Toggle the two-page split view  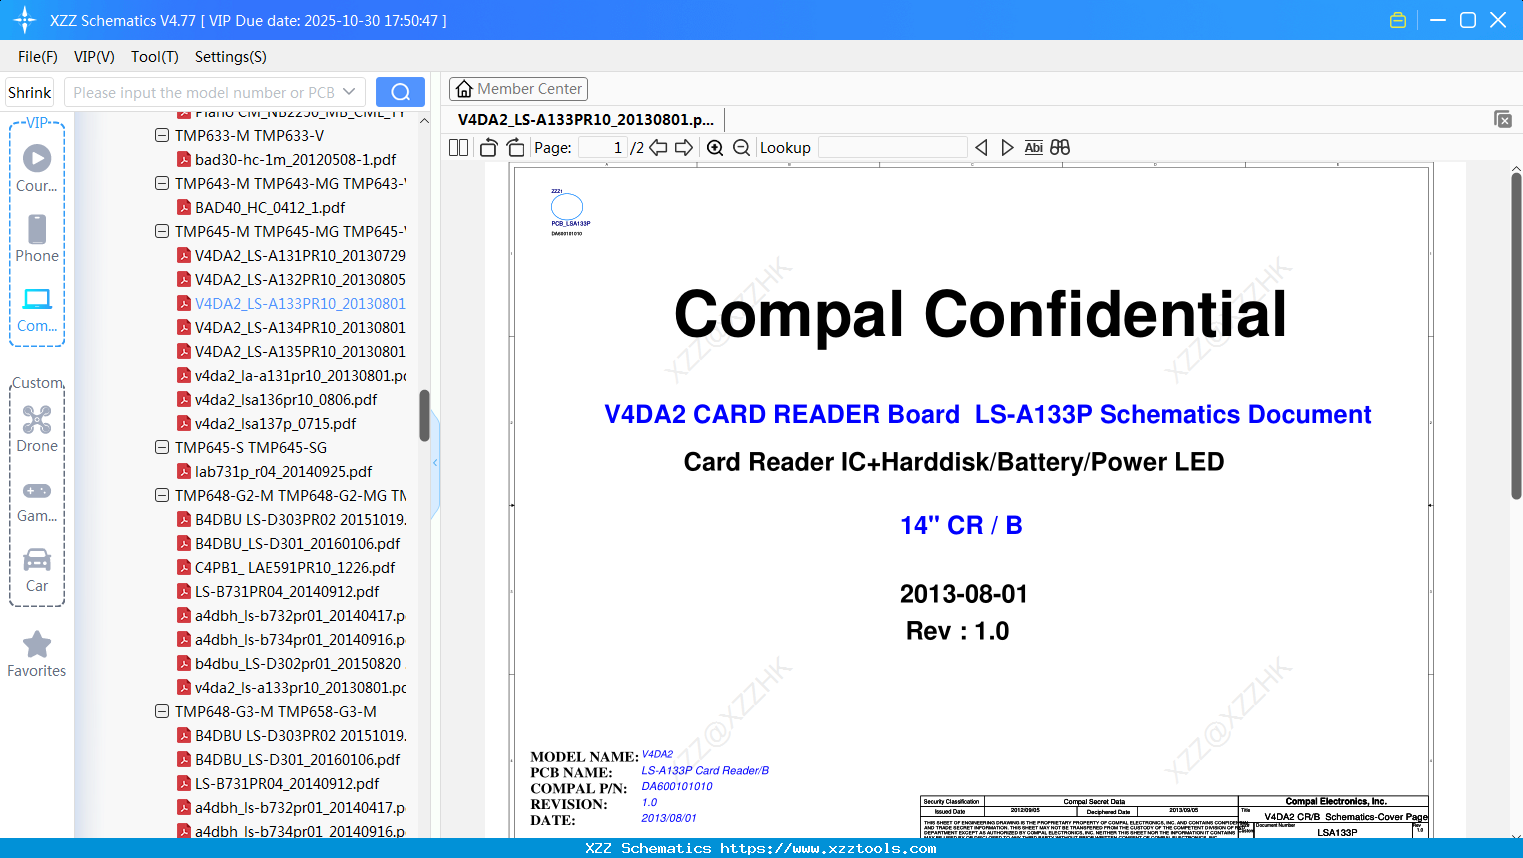point(459,148)
